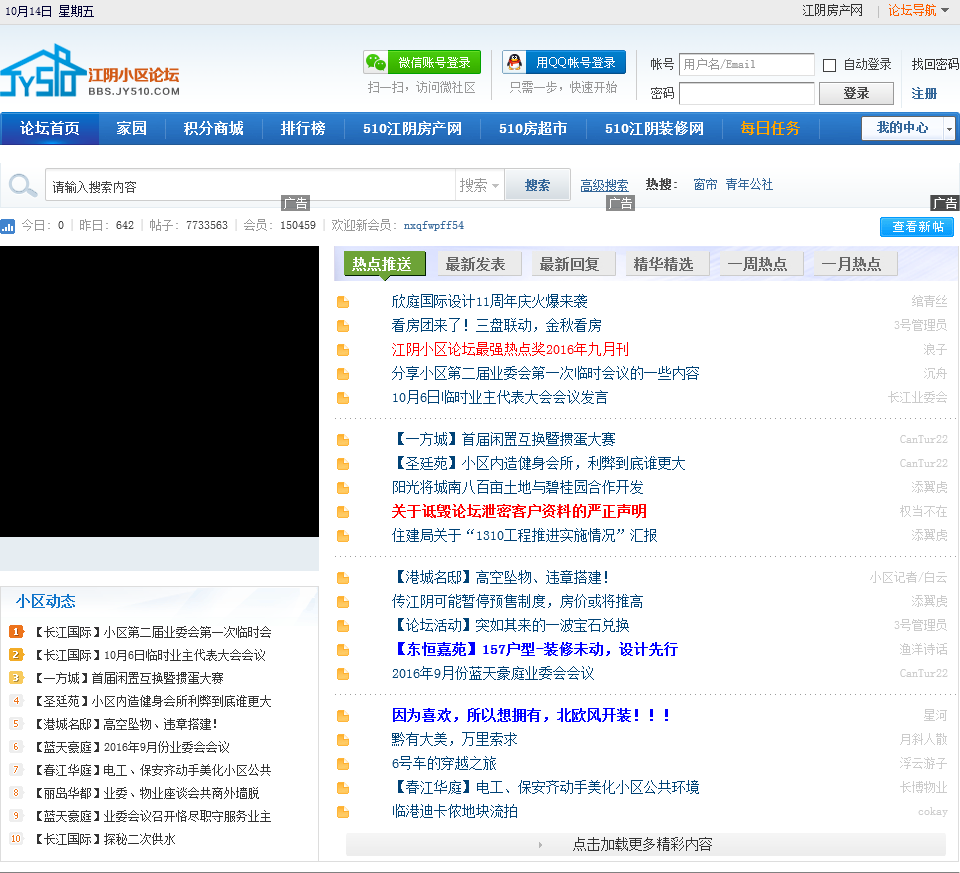
Task: Open 排行榜 in navigation bar
Action: point(302,129)
